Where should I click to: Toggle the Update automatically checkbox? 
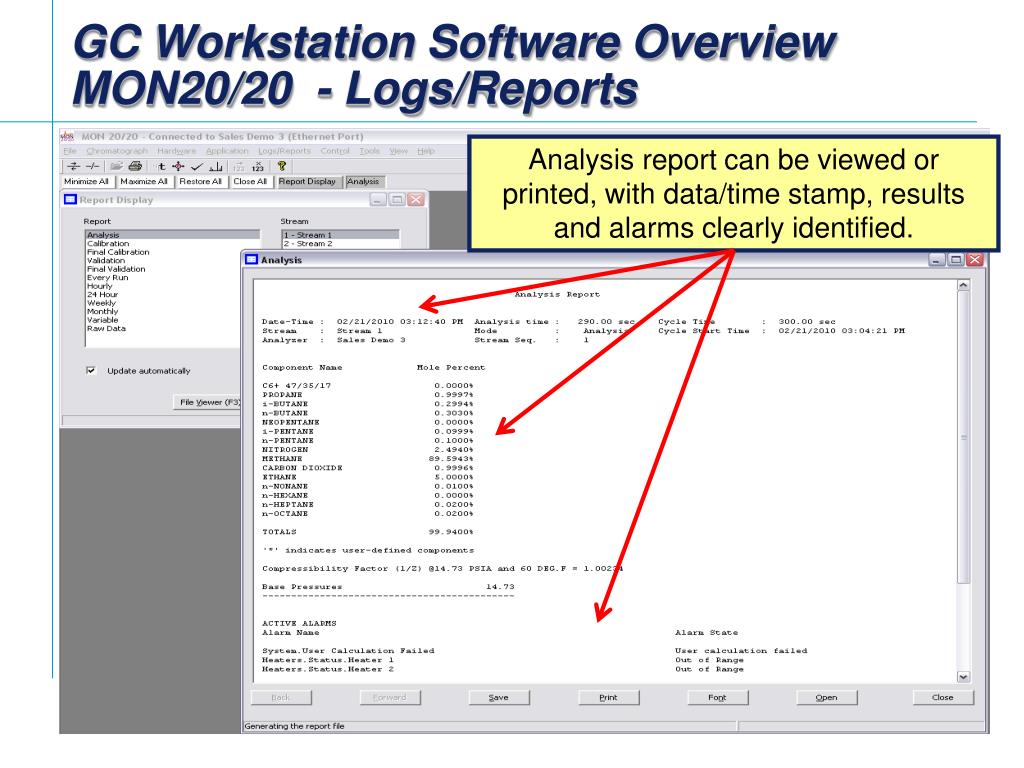[x=91, y=370]
